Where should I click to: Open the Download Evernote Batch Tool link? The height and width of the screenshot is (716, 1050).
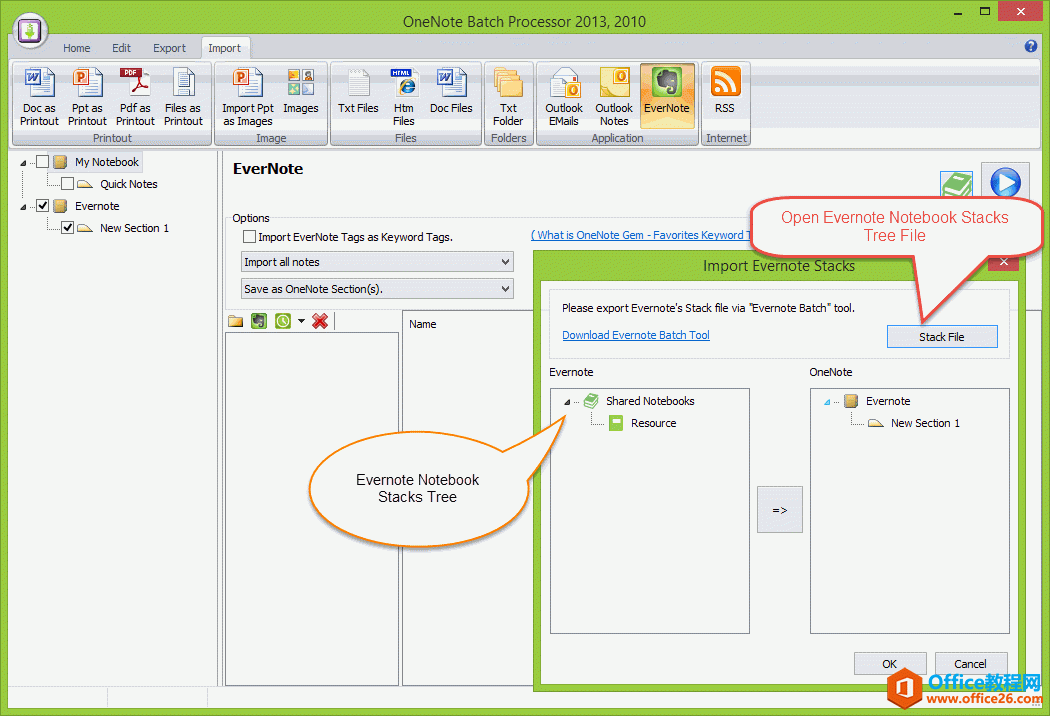click(x=635, y=335)
